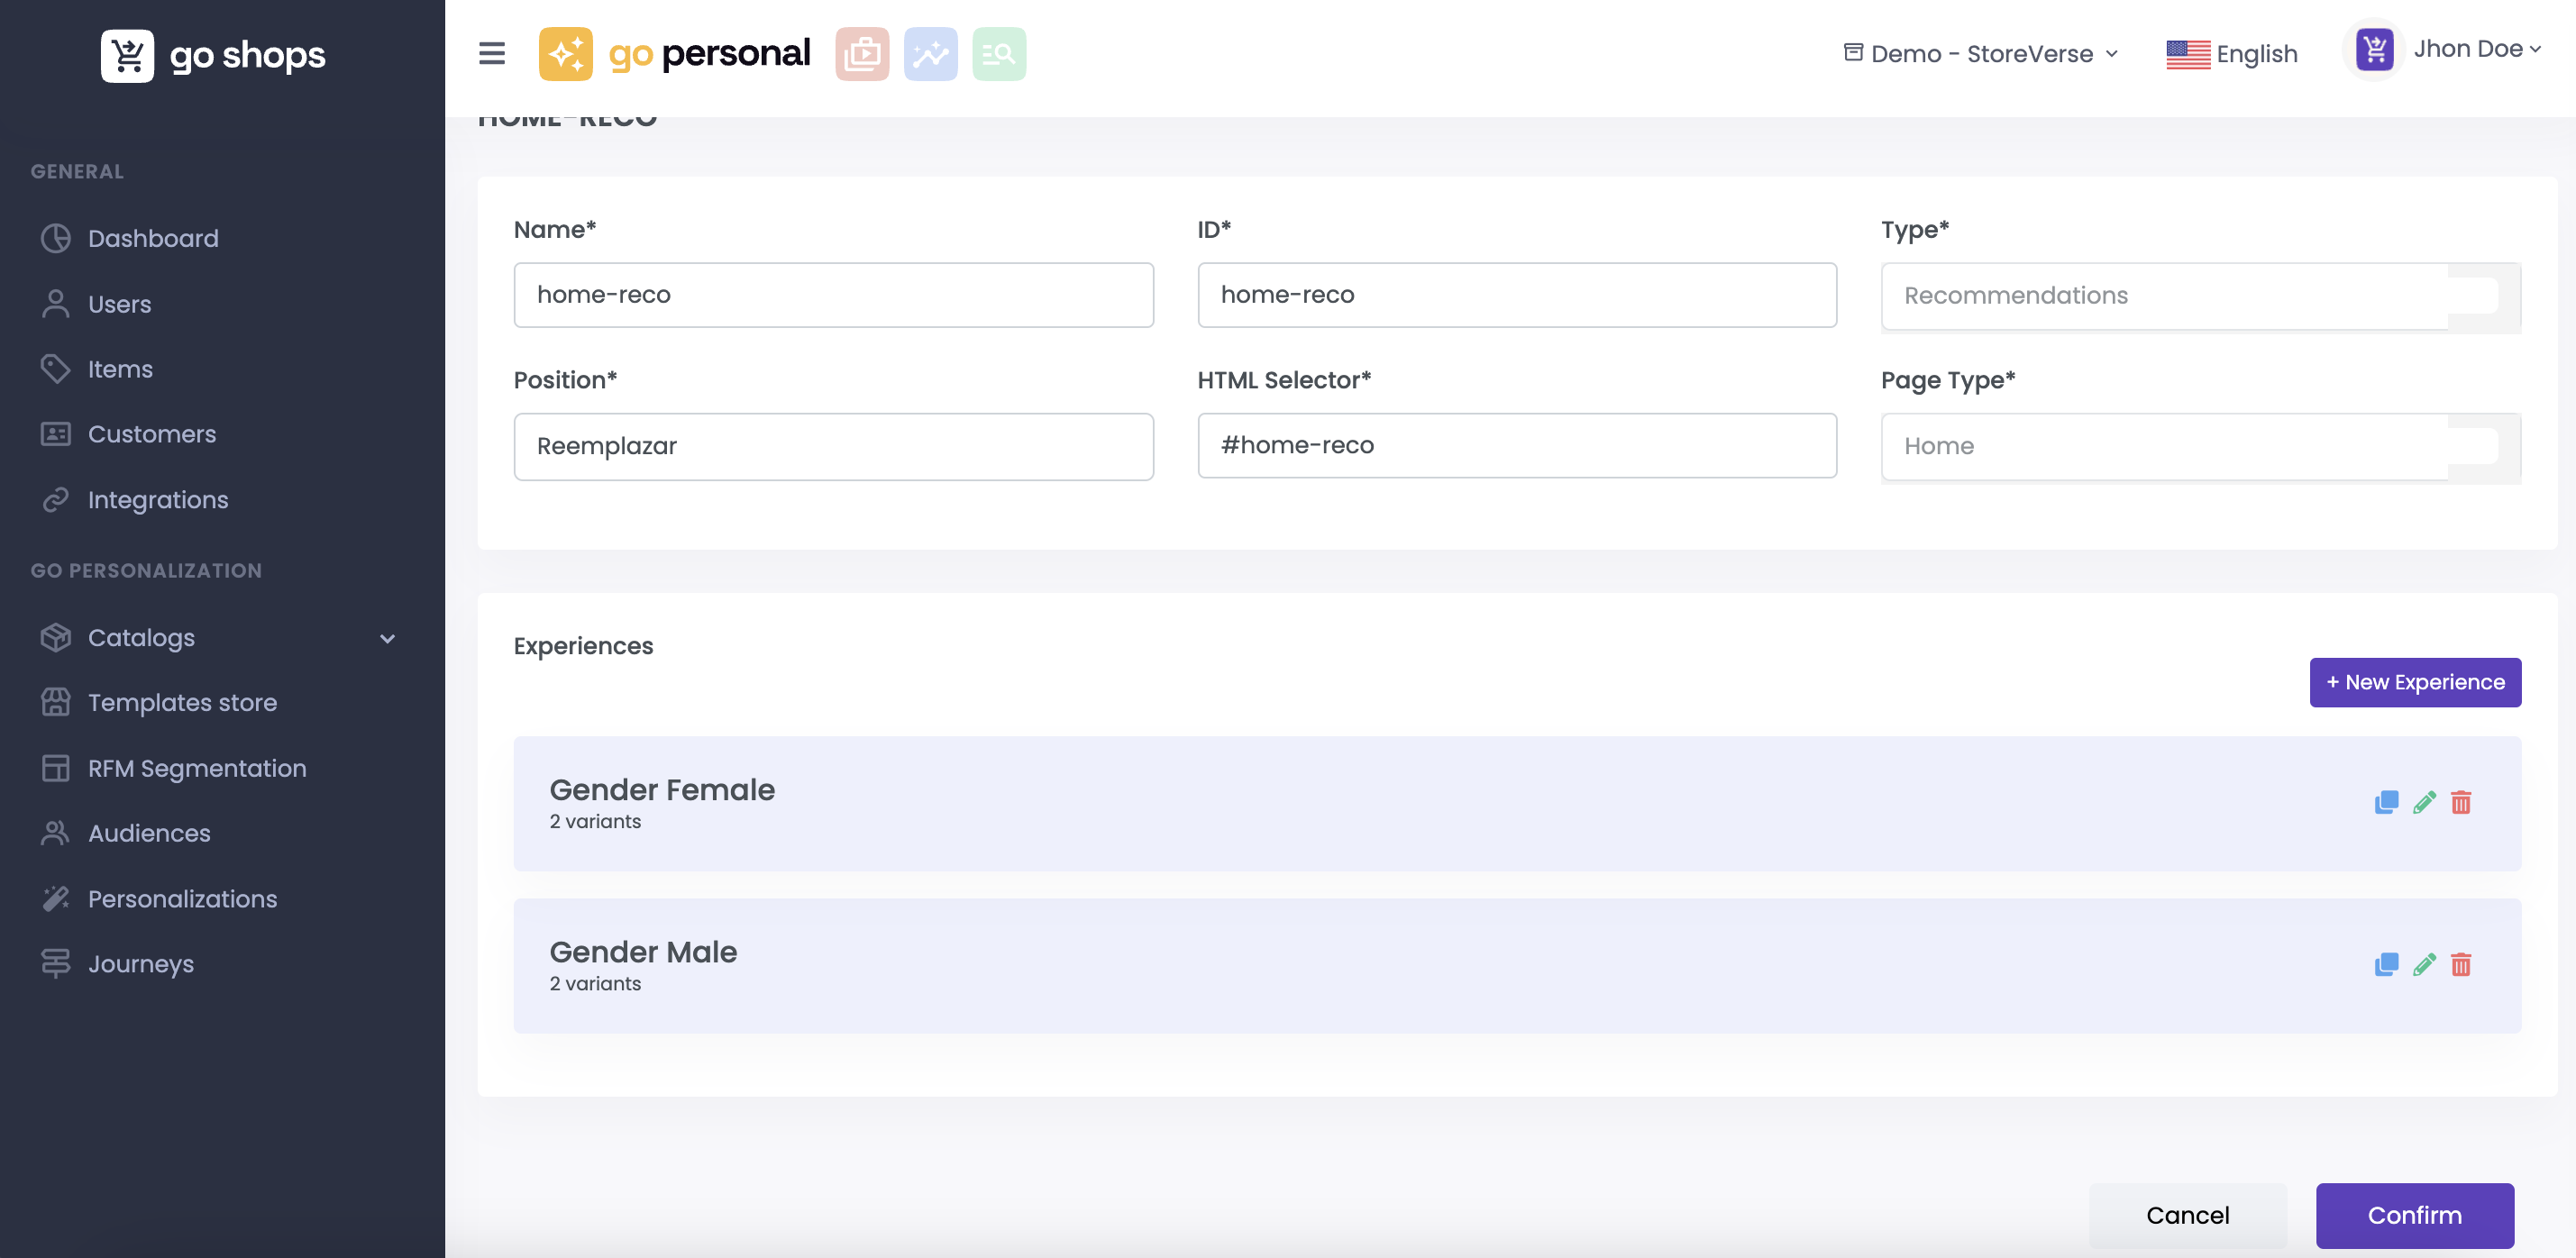Open the Demo - StoreVerse store dropdown

1980,54
